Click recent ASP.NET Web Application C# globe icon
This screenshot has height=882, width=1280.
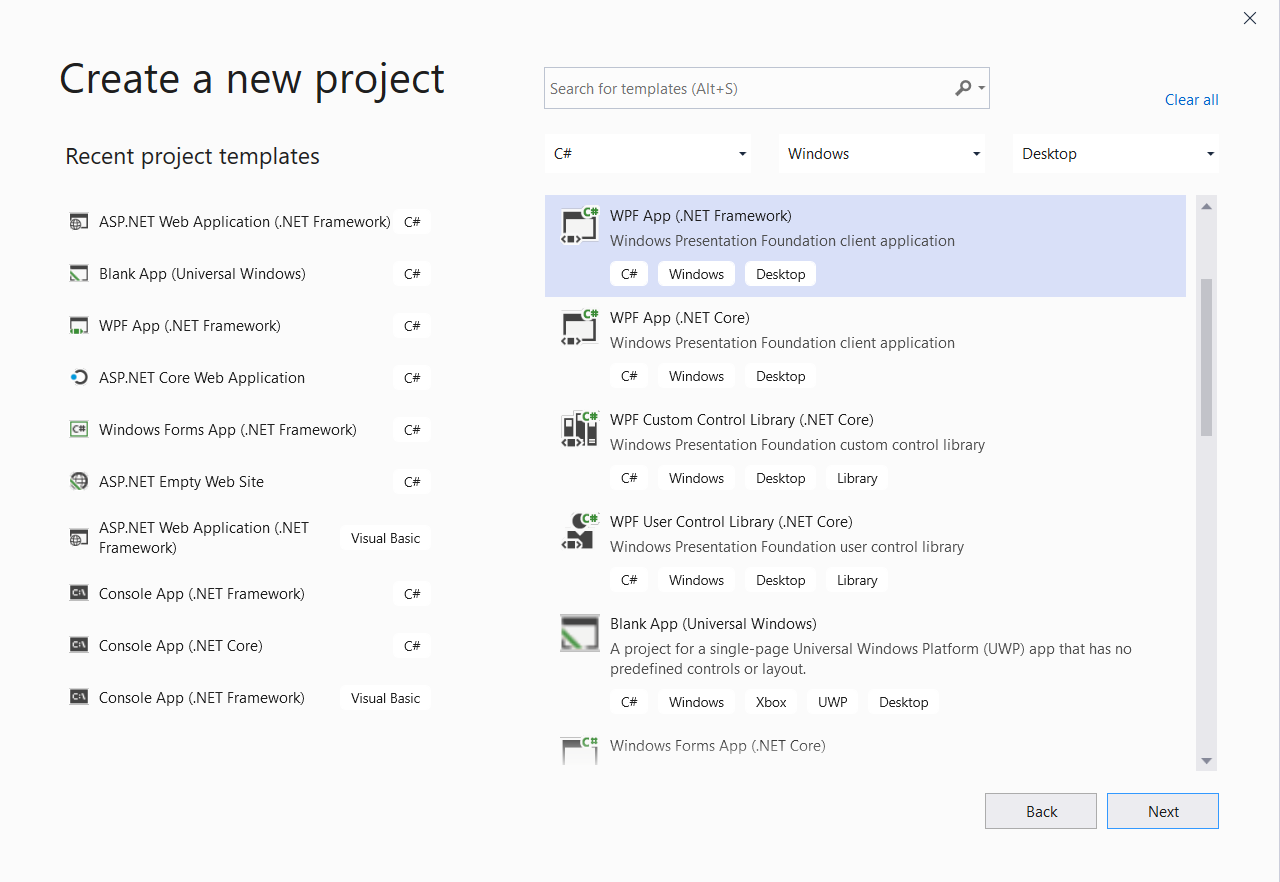pos(79,222)
